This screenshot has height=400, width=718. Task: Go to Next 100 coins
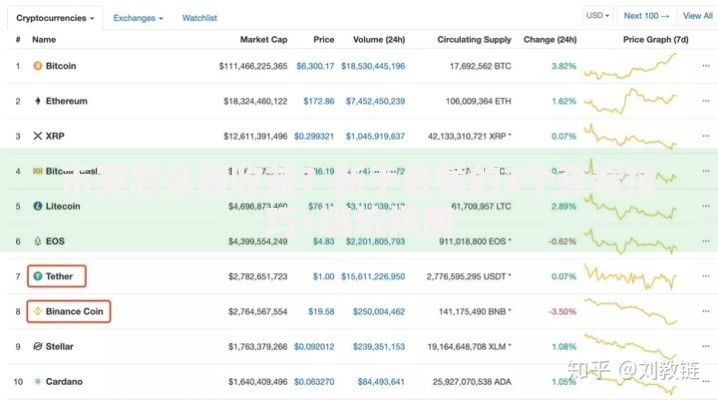pyautogui.click(x=646, y=16)
